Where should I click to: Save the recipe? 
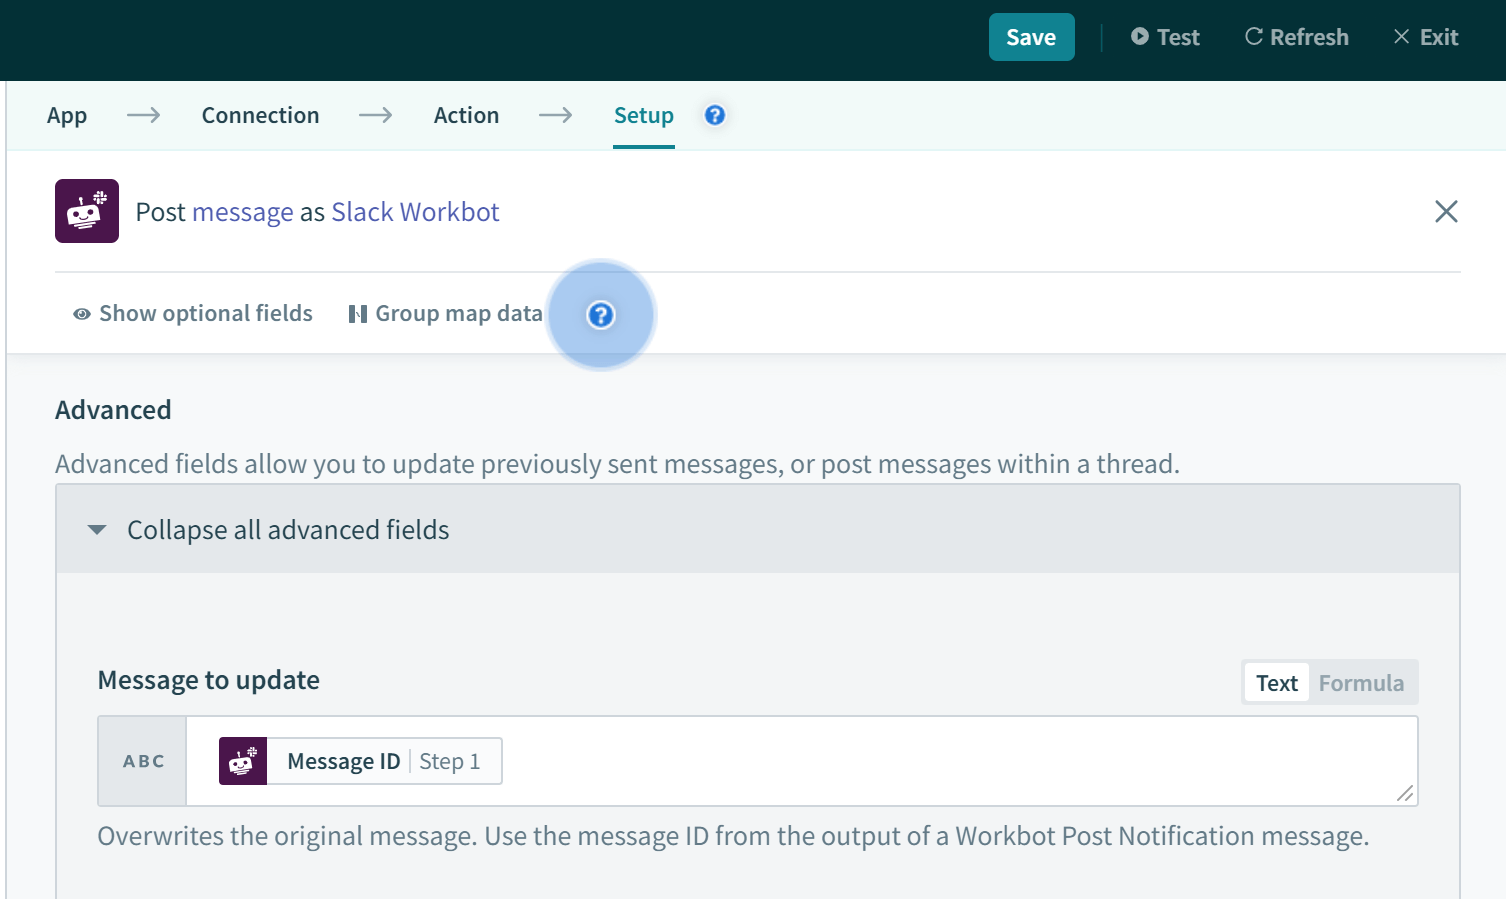click(x=1031, y=36)
